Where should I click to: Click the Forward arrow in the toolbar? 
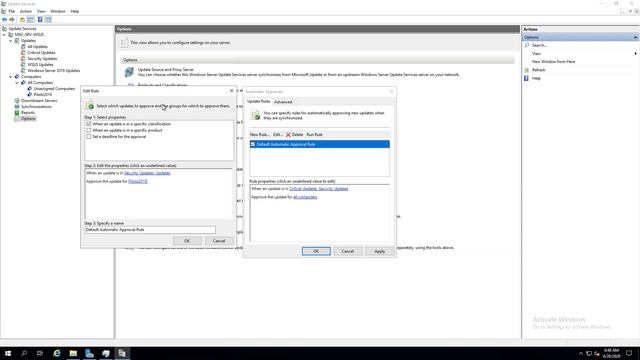pos(12,20)
